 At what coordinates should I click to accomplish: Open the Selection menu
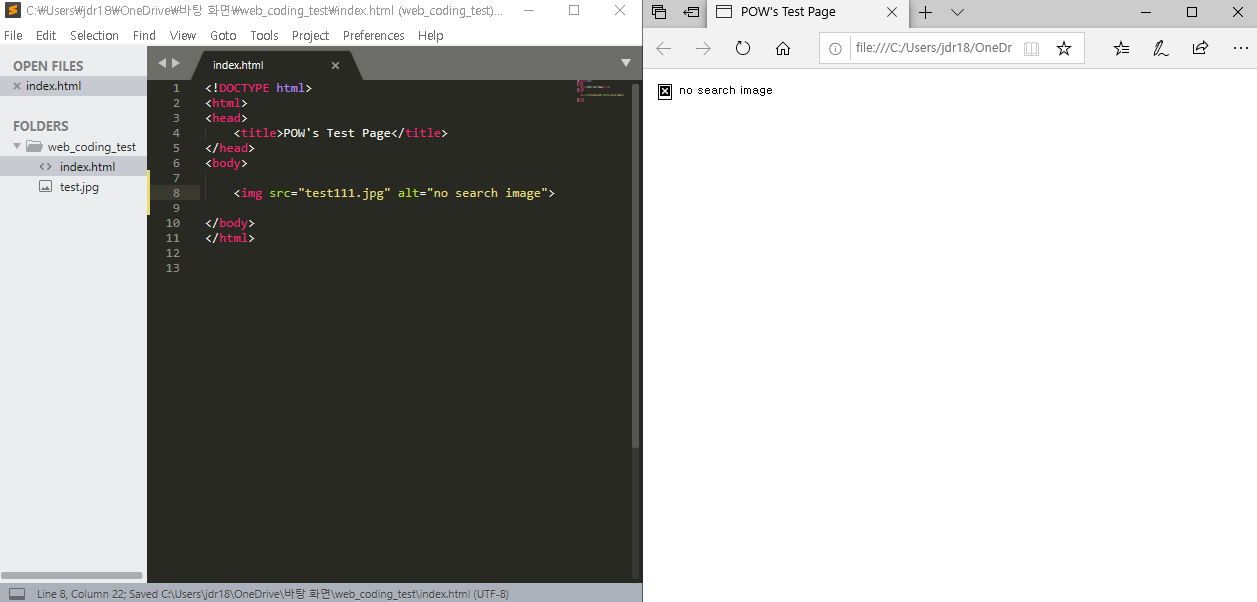tap(94, 35)
